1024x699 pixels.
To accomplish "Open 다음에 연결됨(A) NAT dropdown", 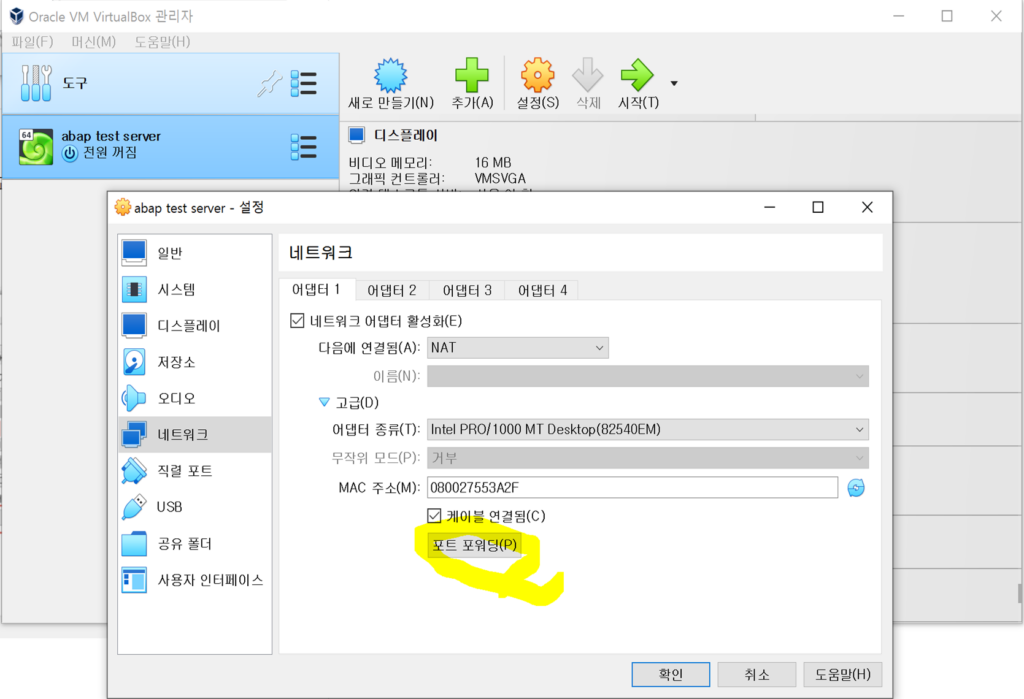I will [x=518, y=348].
